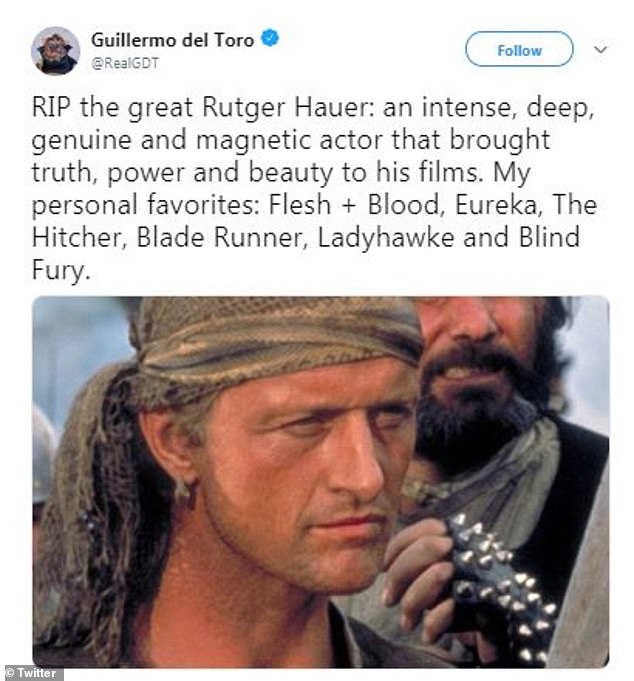Viewport: 634px width, 681px height.
Task: Click the earring on the foreground man
Action: coord(185,493)
